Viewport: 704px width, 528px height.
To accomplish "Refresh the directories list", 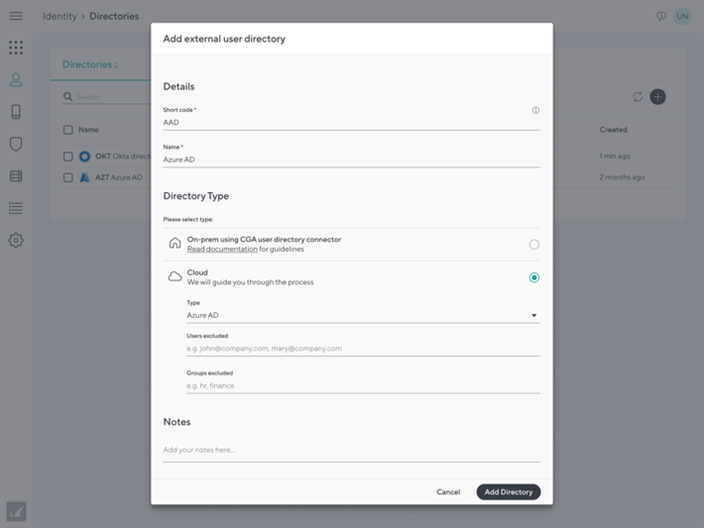I will click(x=638, y=97).
